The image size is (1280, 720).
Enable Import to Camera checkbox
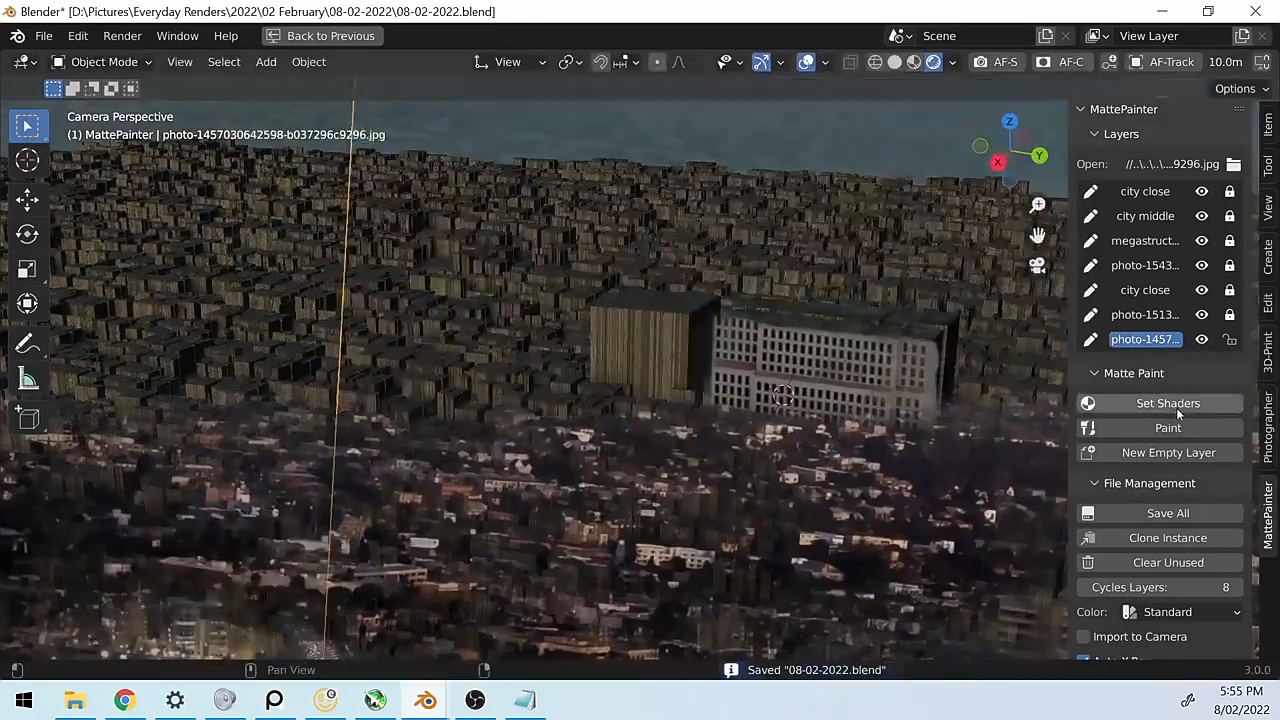tap(1083, 637)
